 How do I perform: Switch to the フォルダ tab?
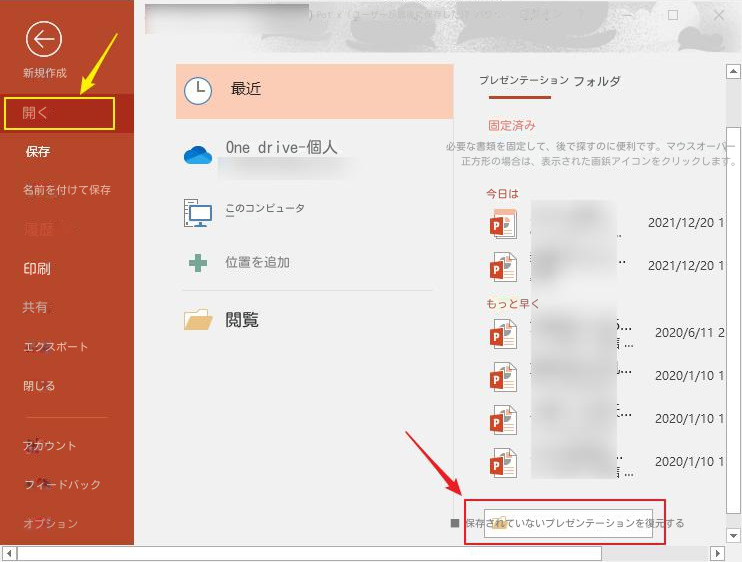[x=597, y=81]
